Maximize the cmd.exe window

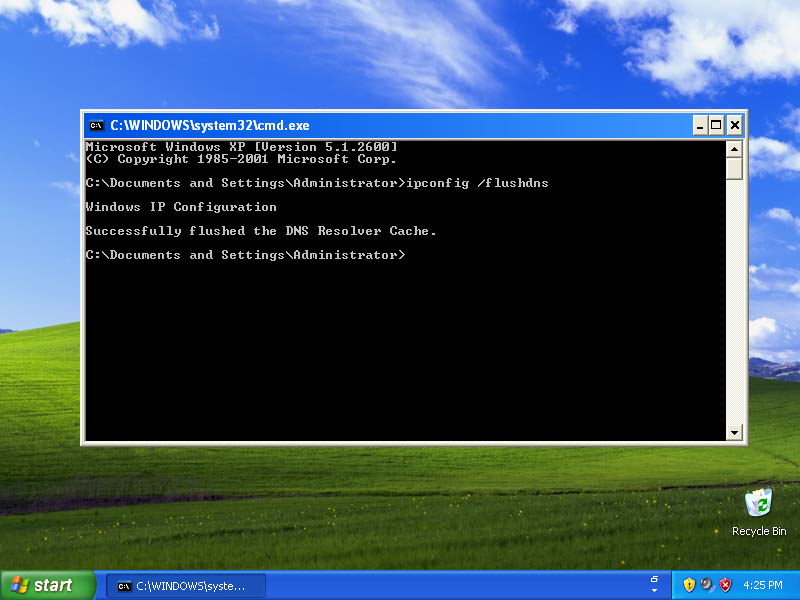click(716, 125)
